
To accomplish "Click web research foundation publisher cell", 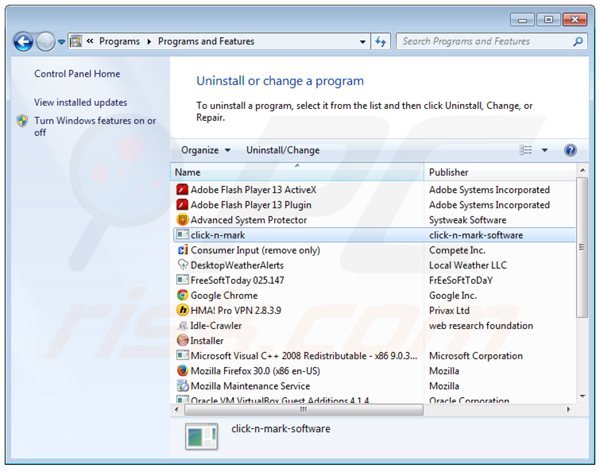I will coord(481,325).
